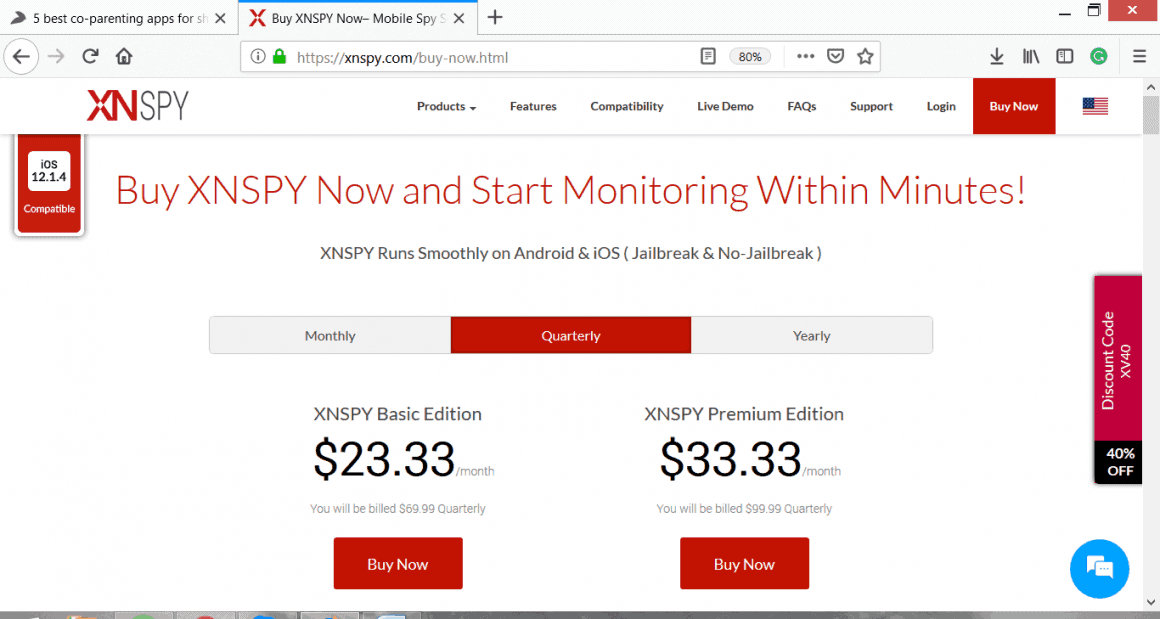Open a new browser tab
This screenshot has width=1160, height=619.
coord(495,18)
